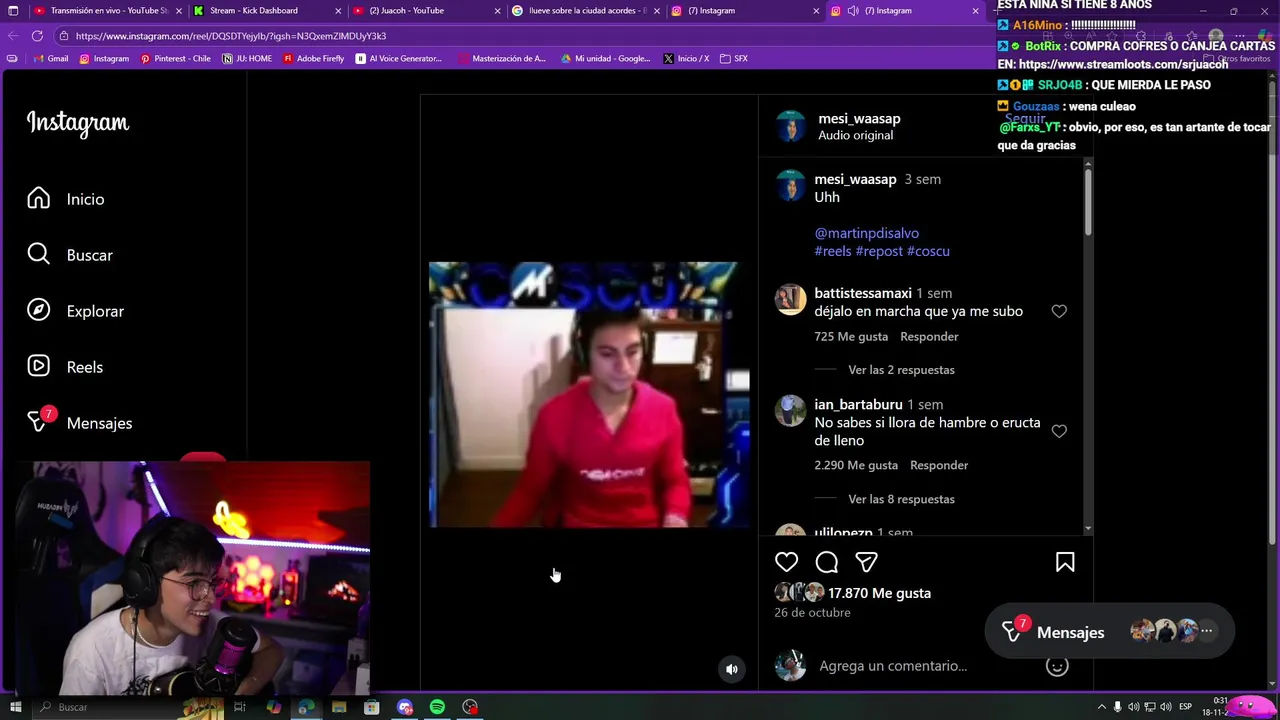This screenshot has height=720, width=1280.
Task: Open Gmail bookmark
Action: [50, 59]
